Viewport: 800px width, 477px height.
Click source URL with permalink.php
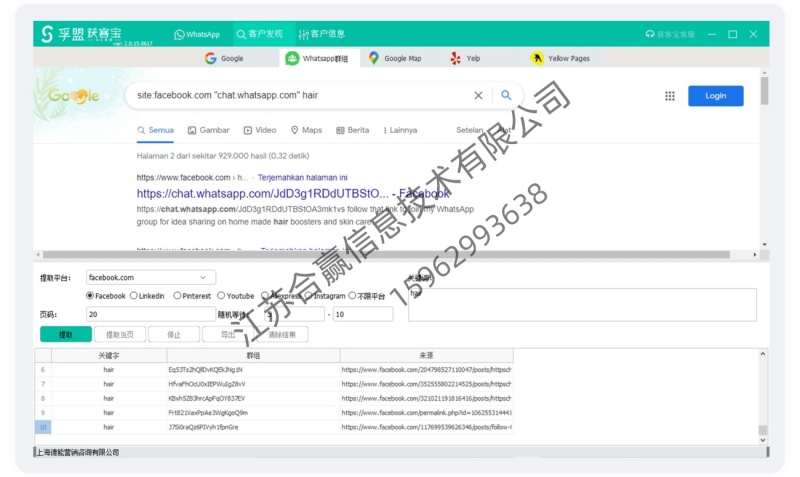[x=426, y=412]
